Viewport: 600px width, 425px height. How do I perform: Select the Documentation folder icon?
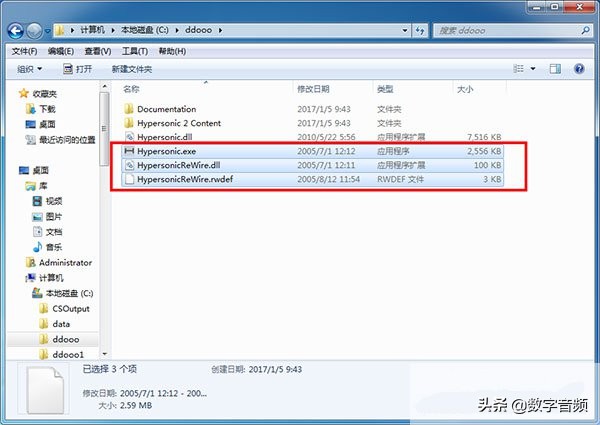point(129,109)
